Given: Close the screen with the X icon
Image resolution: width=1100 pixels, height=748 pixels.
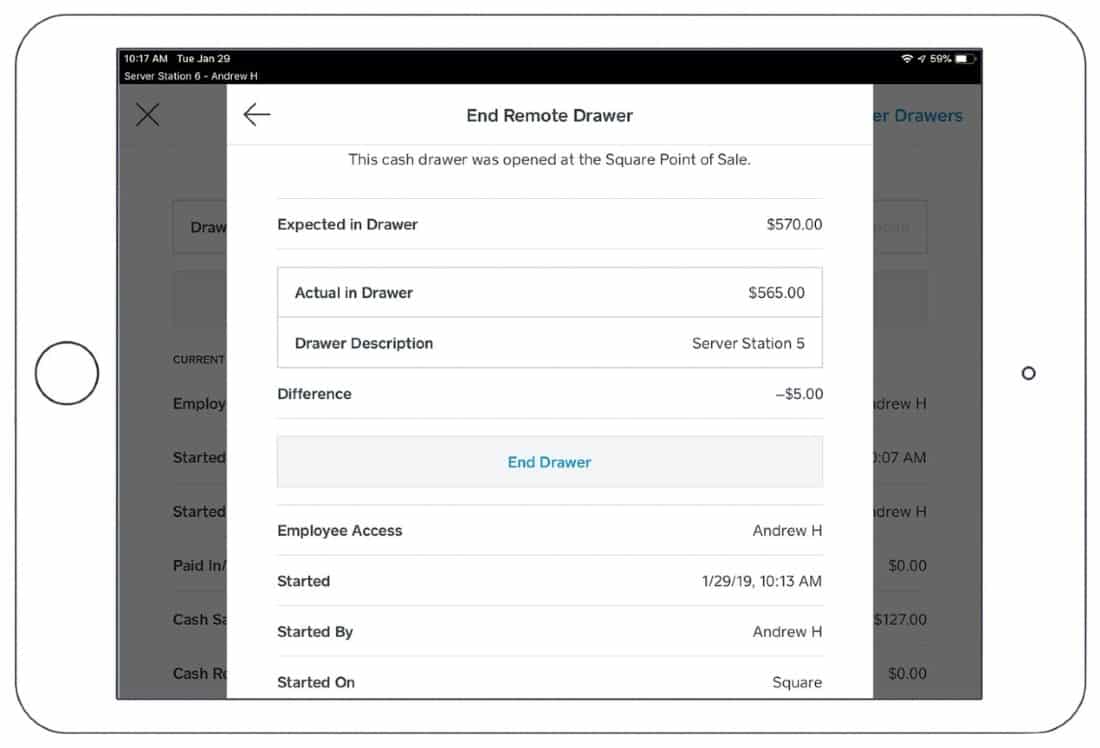Looking at the screenshot, I should [x=147, y=114].
